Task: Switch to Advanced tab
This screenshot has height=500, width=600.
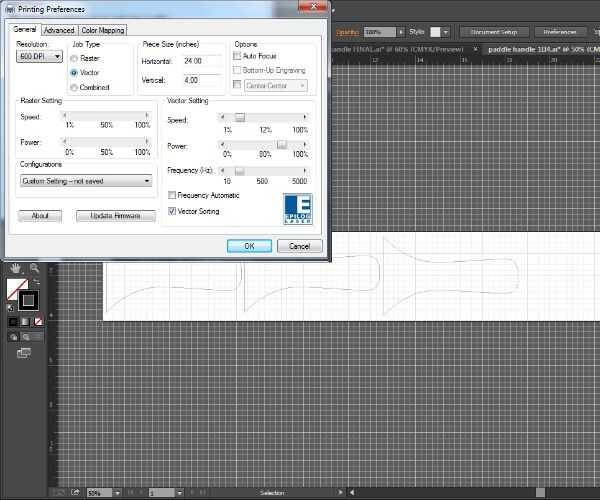Action: [59, 30]
